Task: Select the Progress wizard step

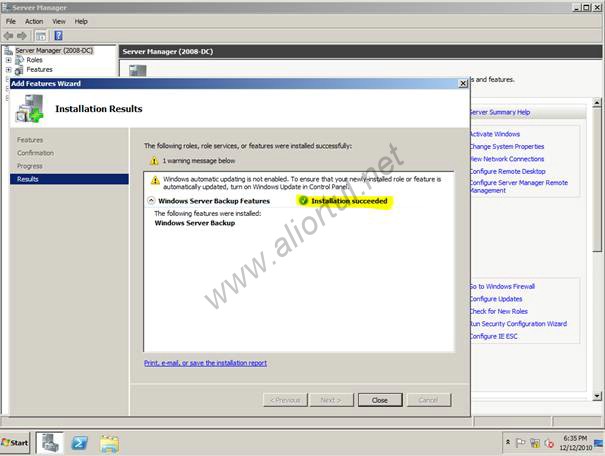Action: (x=30, y=166)
